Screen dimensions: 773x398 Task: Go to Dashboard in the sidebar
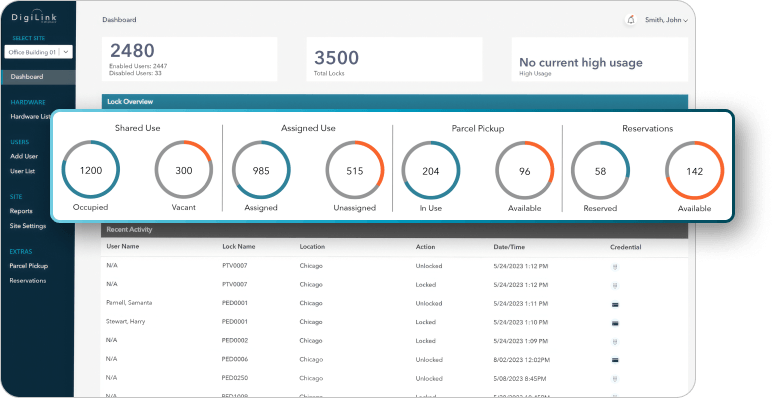pyautogui.click(x=38, y=77)
